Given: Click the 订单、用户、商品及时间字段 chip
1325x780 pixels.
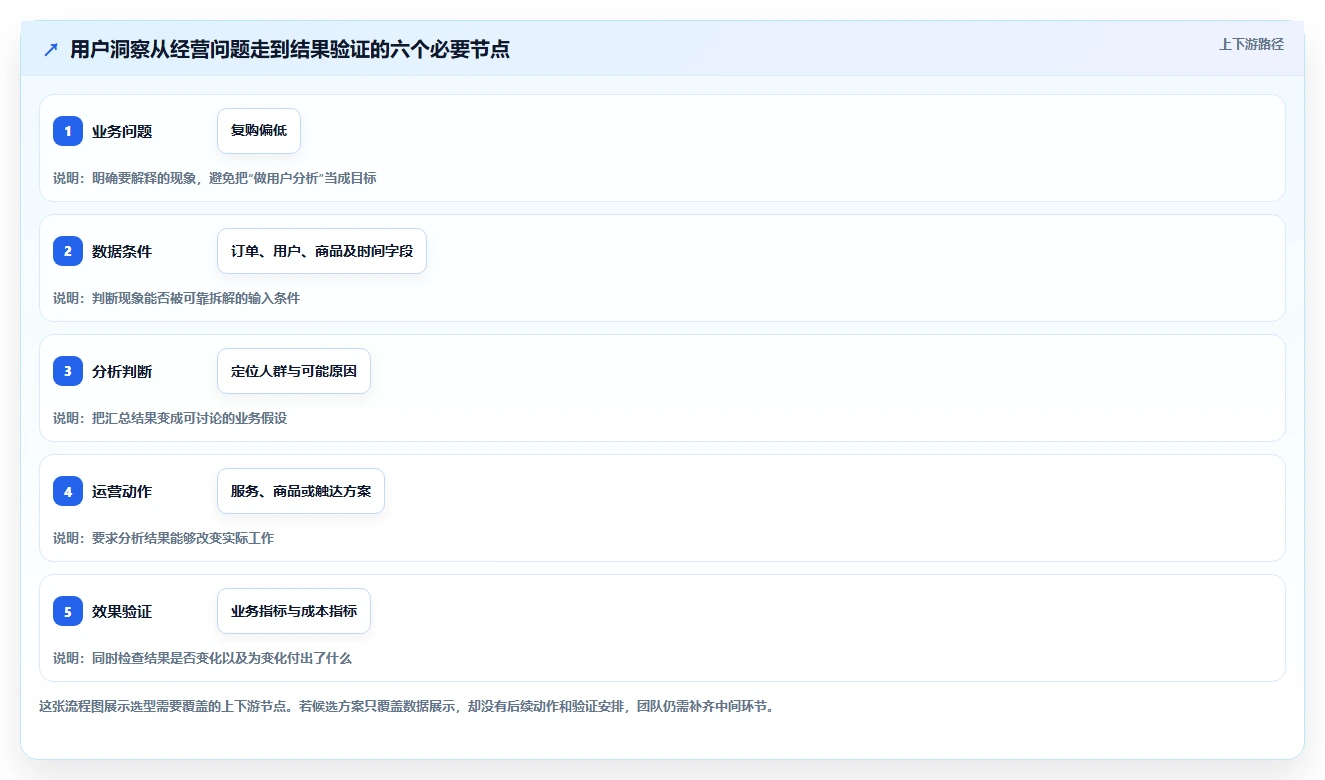Looking at the screenshot, I should (322, 251).
